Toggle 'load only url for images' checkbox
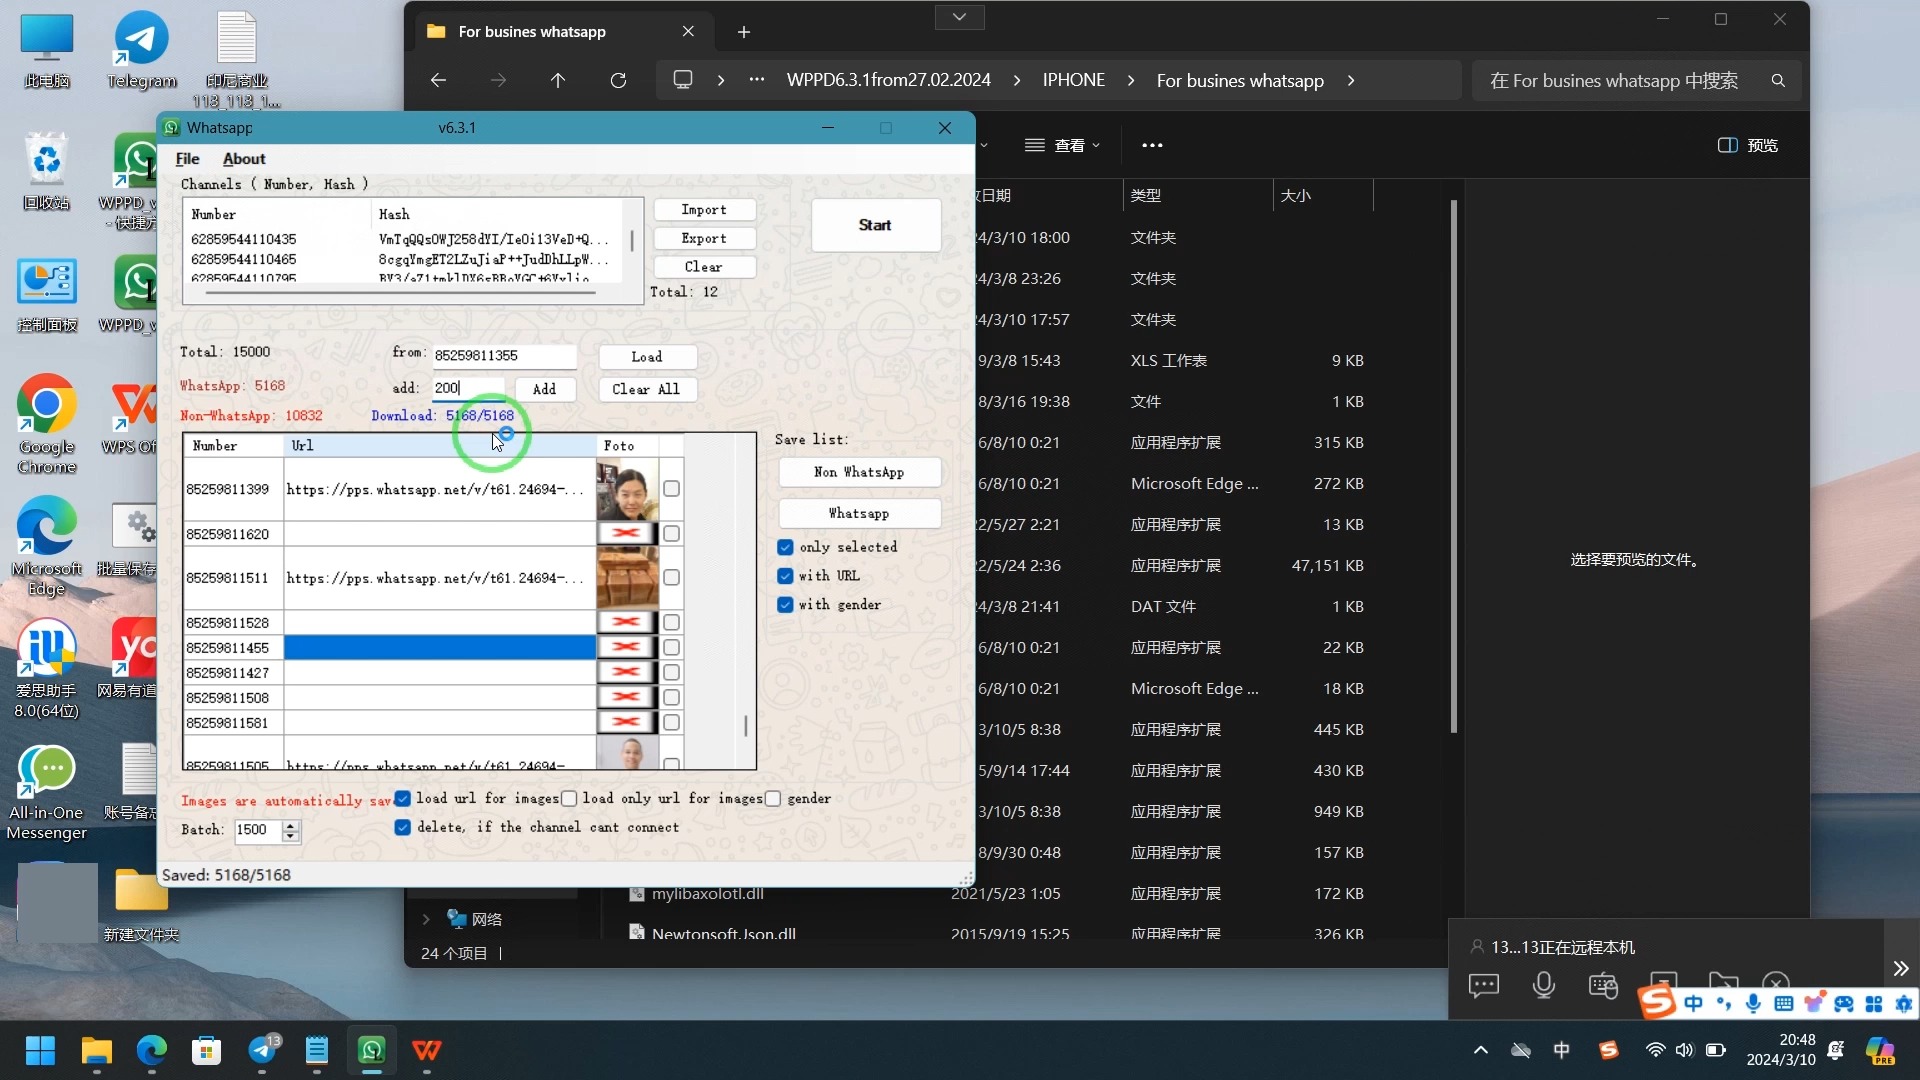 point(568,799)
